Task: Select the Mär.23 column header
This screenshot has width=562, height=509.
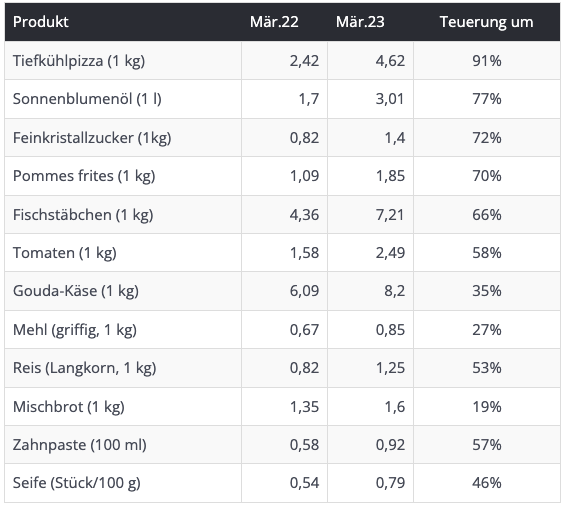Action: (x=360, y=22)
